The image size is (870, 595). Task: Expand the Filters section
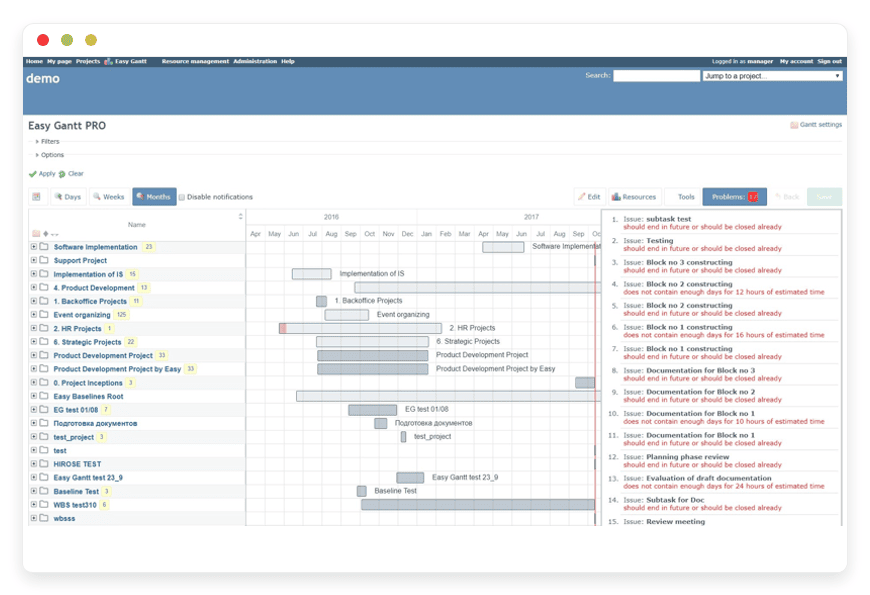[x=47, y=142]
